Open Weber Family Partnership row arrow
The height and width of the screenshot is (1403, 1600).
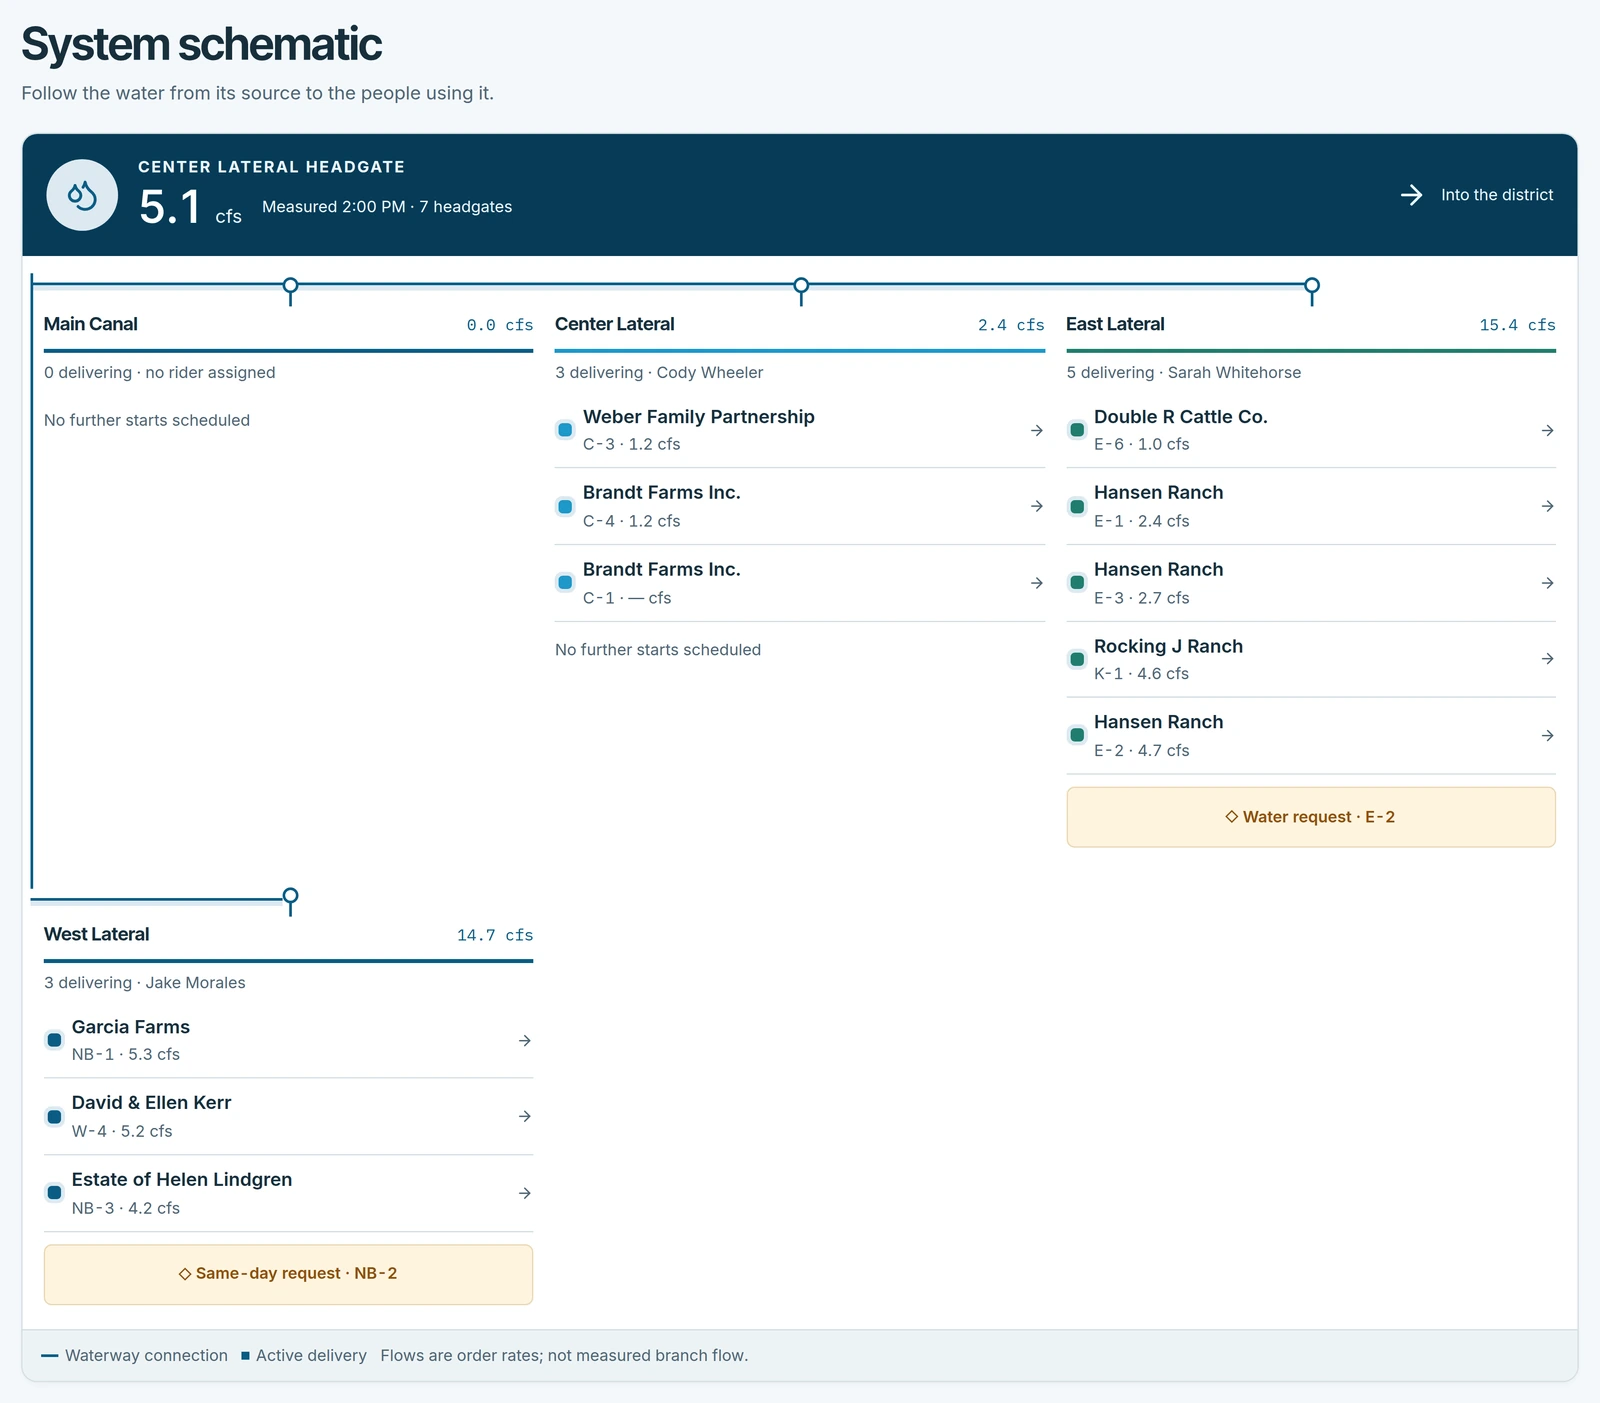click(x=1036, y=430)
